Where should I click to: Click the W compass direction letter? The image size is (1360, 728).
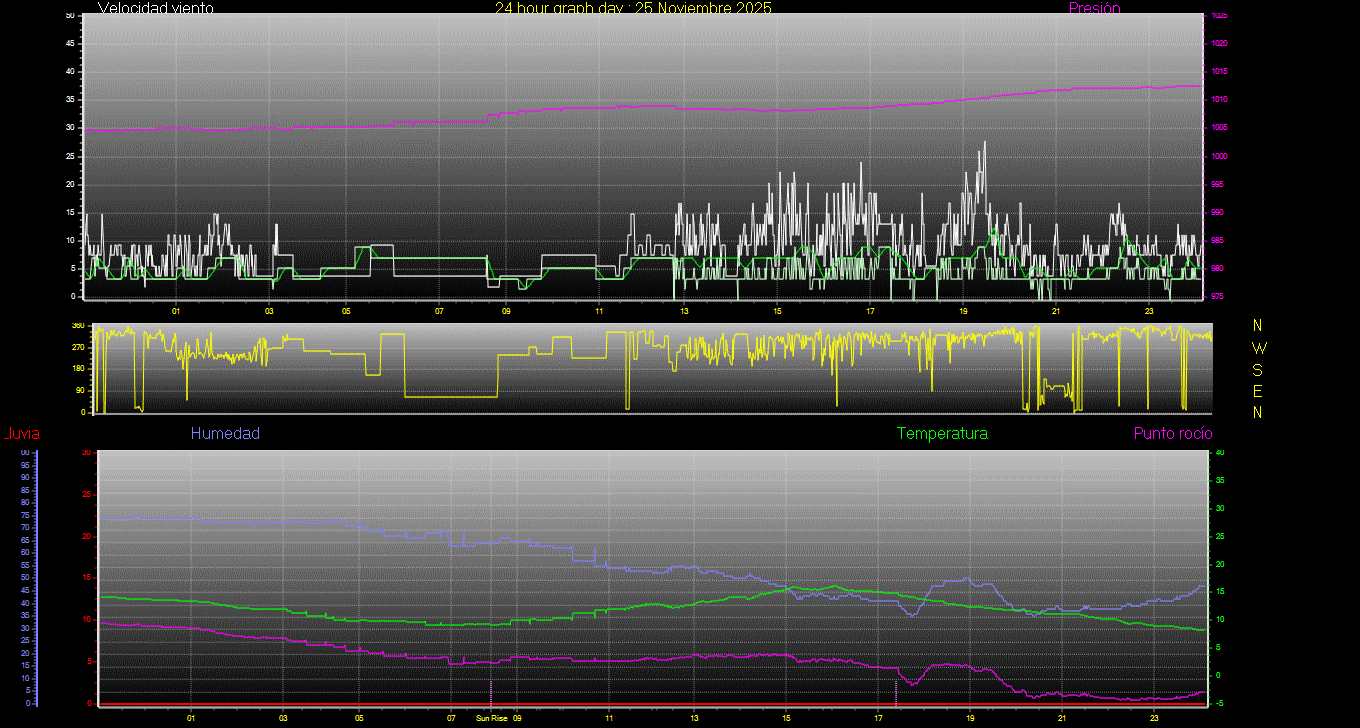(x=1258, y=348)
